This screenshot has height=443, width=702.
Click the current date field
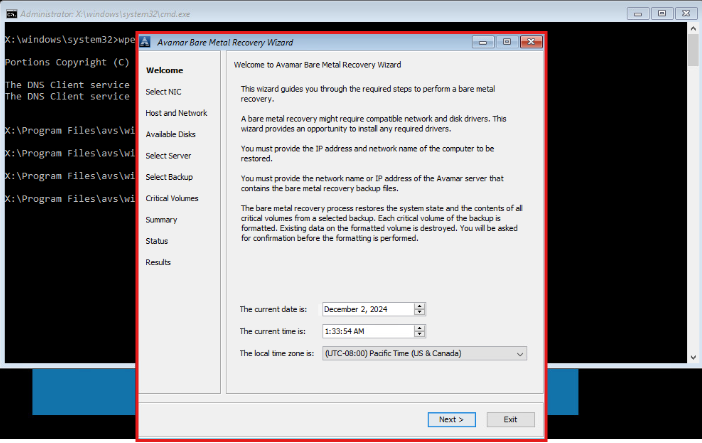(368, 309)
